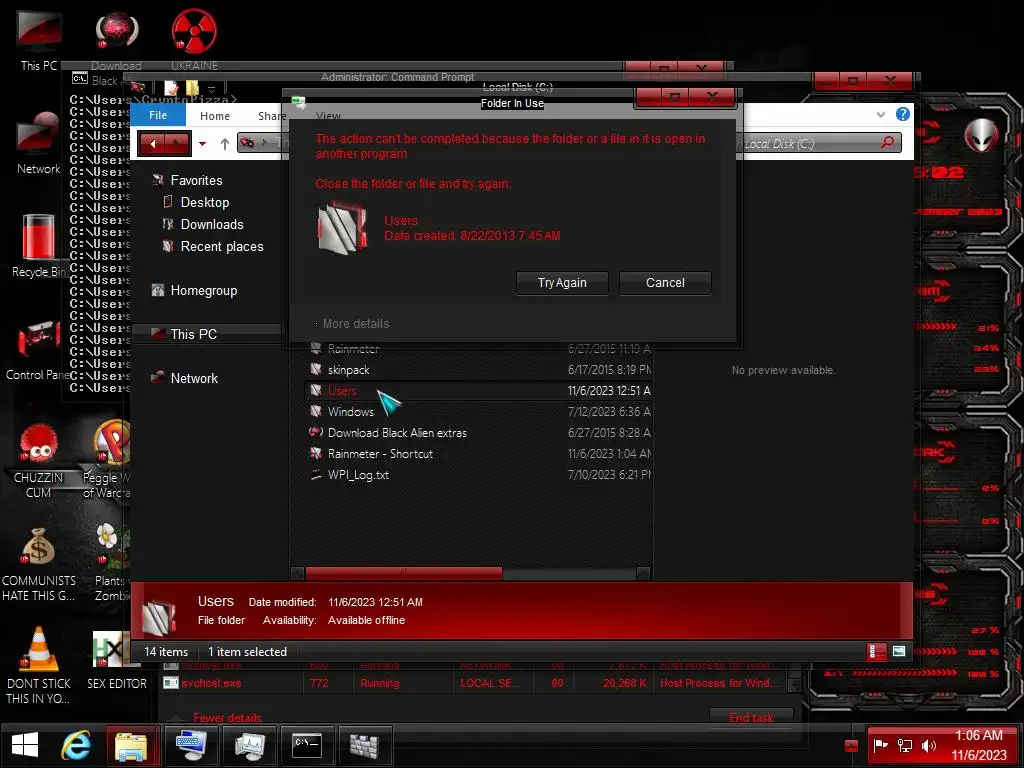The image size is (1024, 768).
Task: Open Control Panel desktop icon
Action: [38, 349]
